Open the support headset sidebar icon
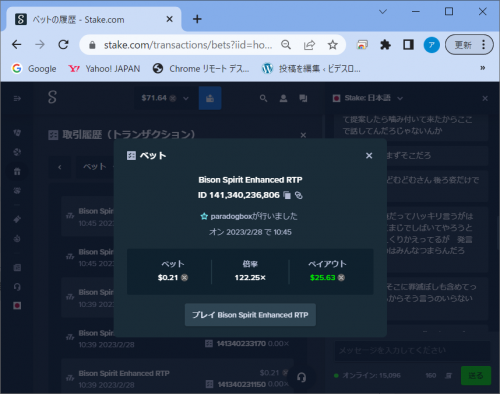This screenshot has height=394, width=500. pyautogui.click(x=17, y=287)
